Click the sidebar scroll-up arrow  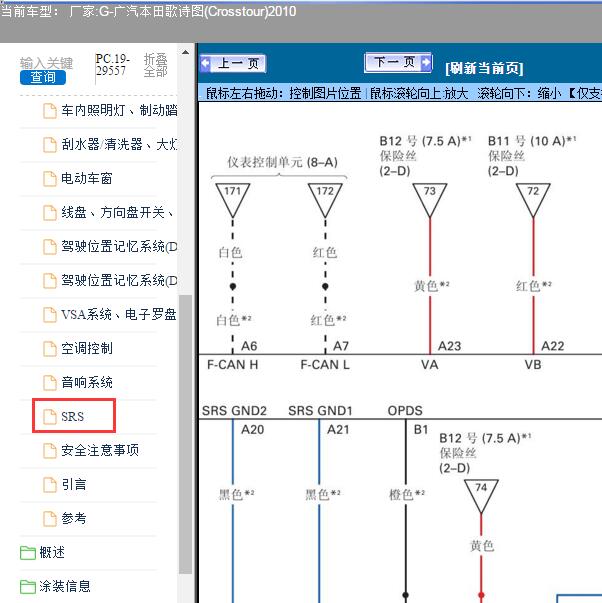(x=185, y=52)
